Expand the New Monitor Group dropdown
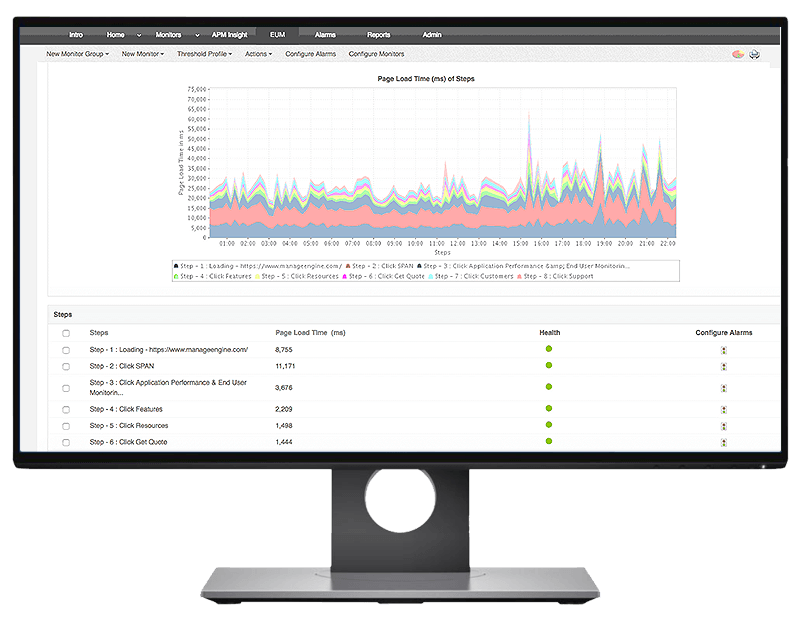The height and width of the screenshot is (620, 800). tap(78, 54)
